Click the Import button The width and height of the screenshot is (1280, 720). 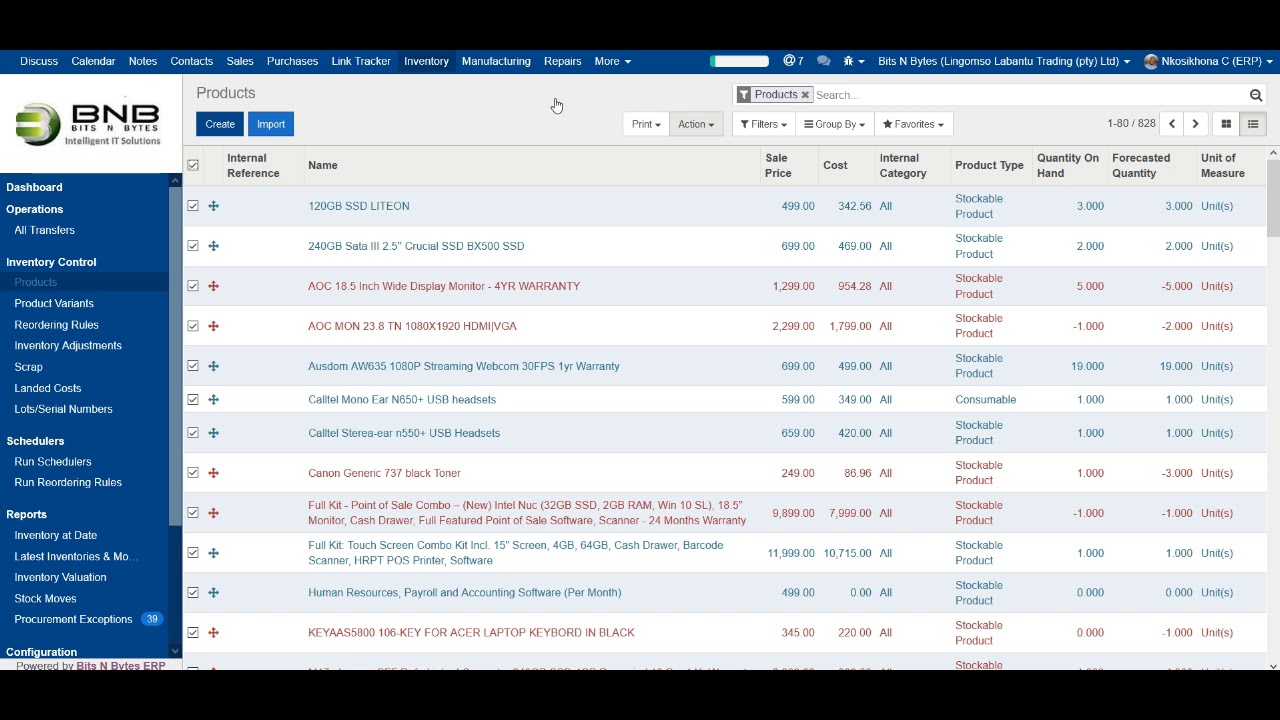[271, 124]
